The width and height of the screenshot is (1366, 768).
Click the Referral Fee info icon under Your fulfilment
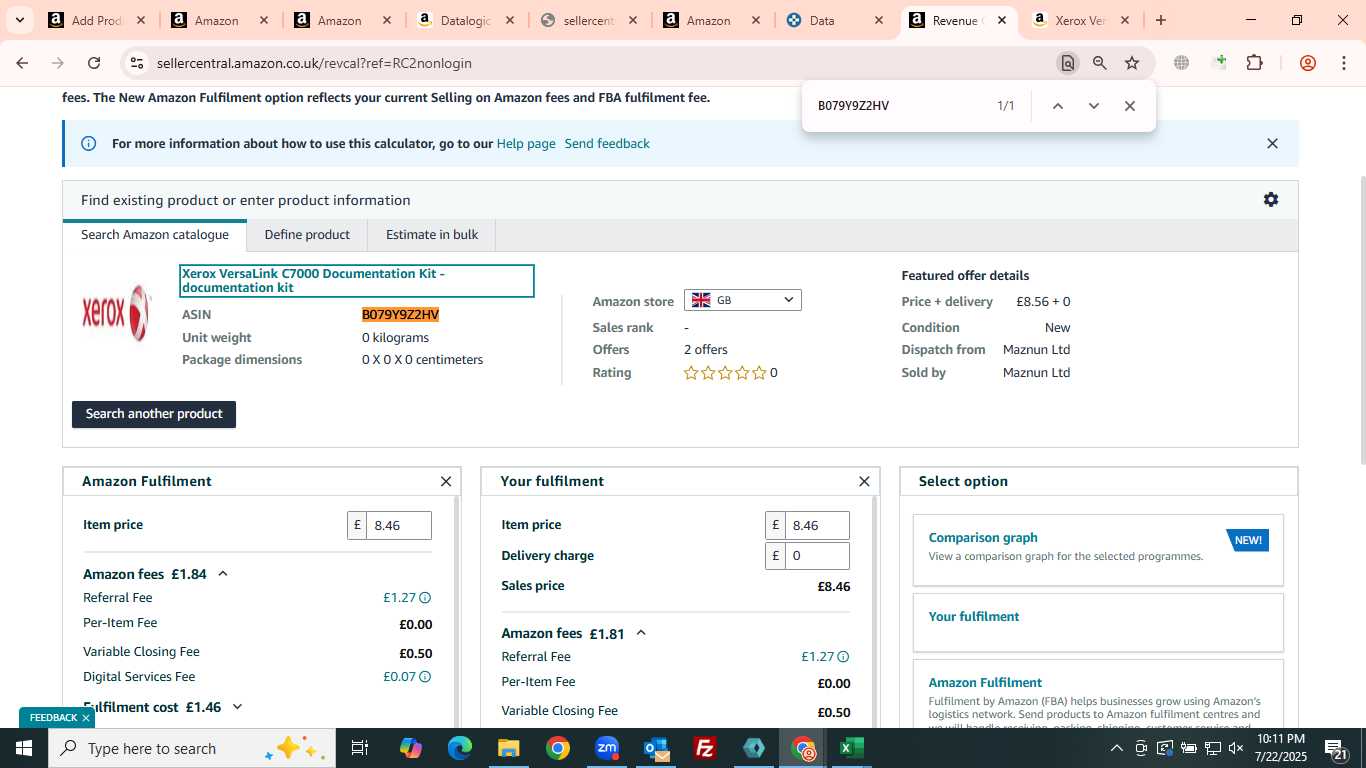843,657
